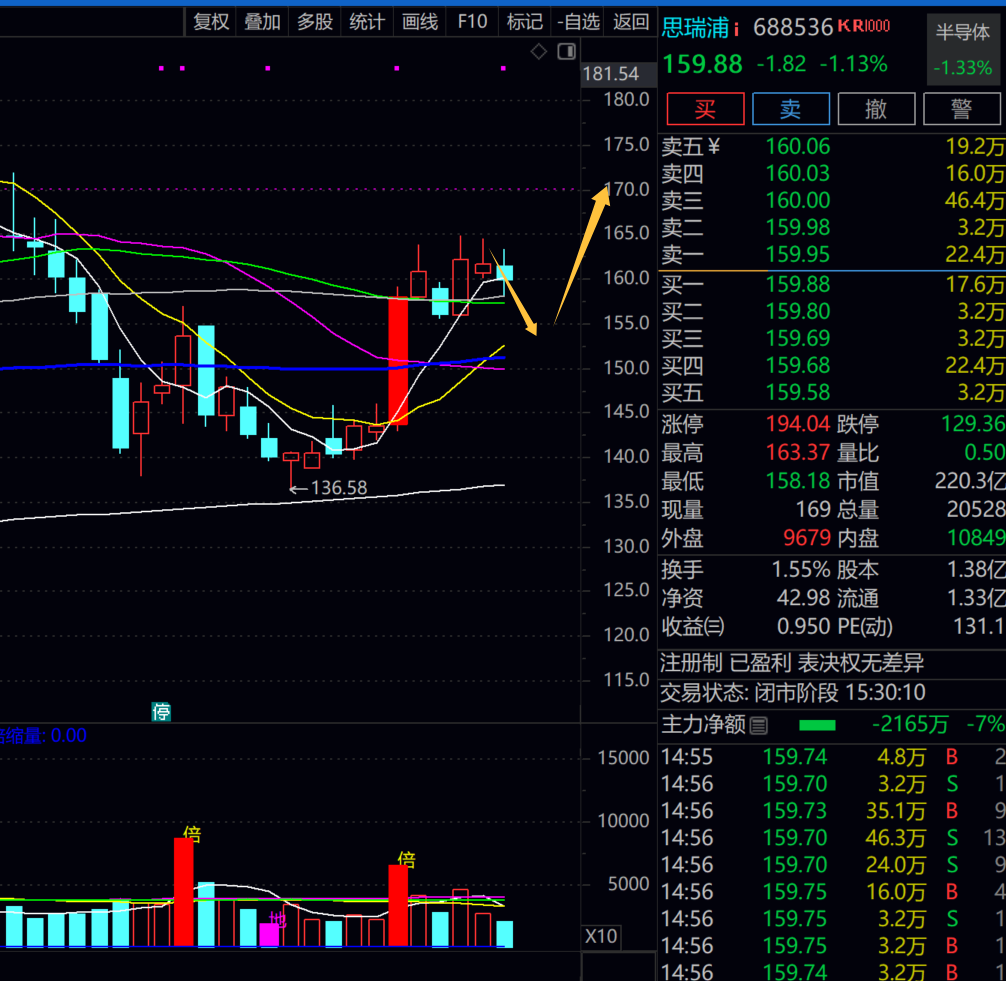This screenshot has height=981, width=1006.
Task: Click the diamond icon above the chart
Action: pos(539,52)
